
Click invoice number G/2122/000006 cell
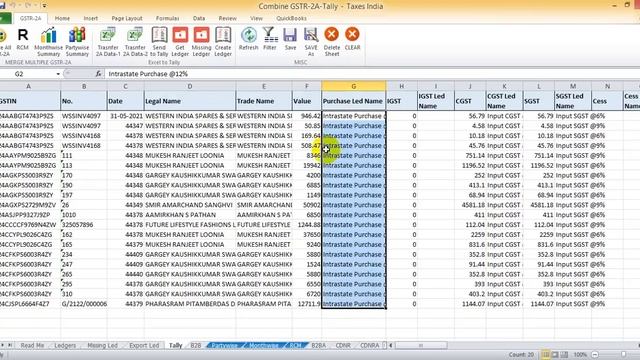[84, 304]
